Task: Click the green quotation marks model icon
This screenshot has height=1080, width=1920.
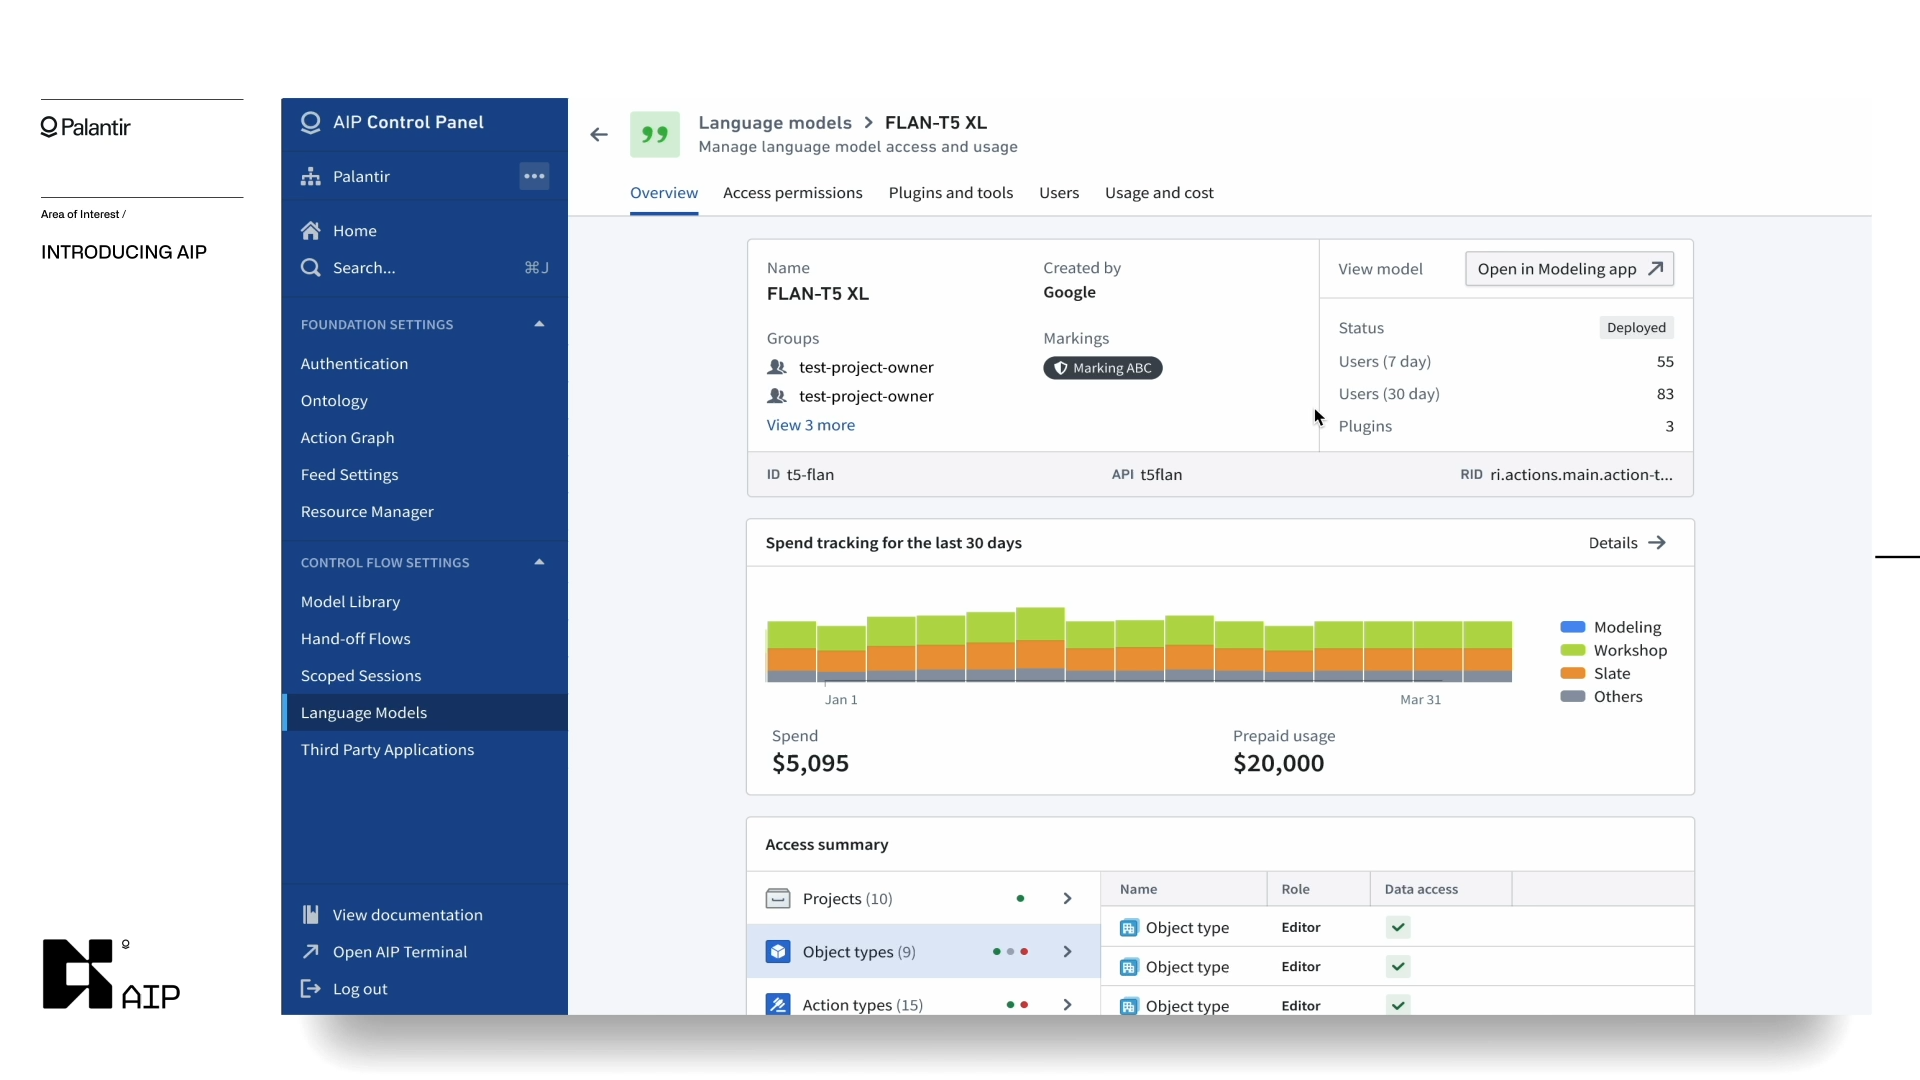Action: [655, 135]
